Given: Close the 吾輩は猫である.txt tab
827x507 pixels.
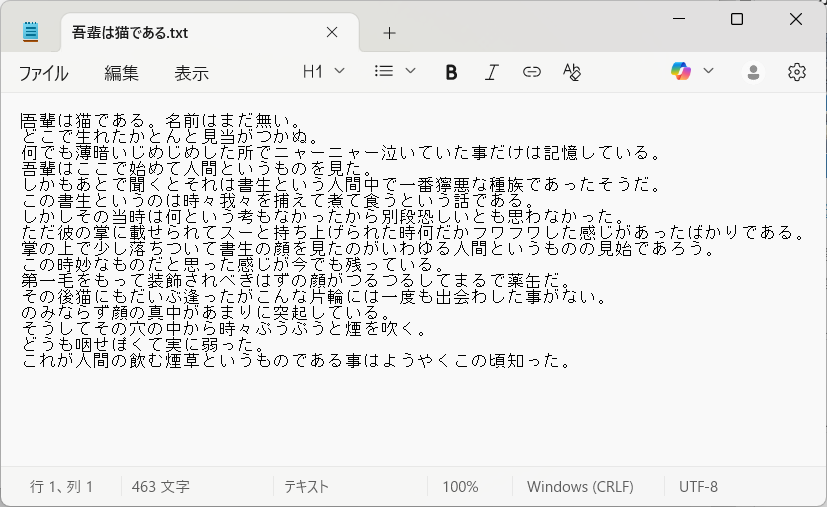Looking at the screenshot, I should tap(332, 32).
